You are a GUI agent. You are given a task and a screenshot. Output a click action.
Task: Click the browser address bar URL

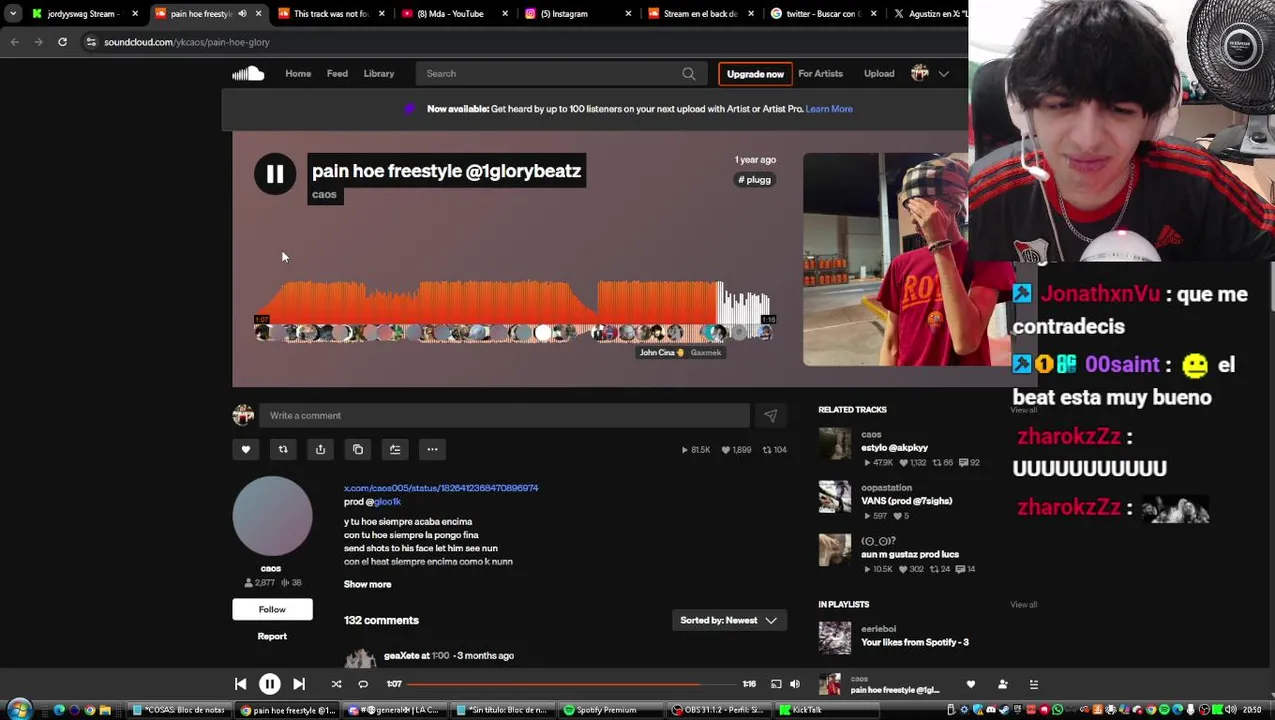coord(187,42)
